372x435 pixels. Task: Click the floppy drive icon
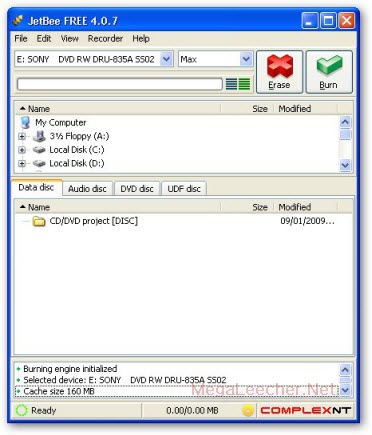(x=39, y=136)
